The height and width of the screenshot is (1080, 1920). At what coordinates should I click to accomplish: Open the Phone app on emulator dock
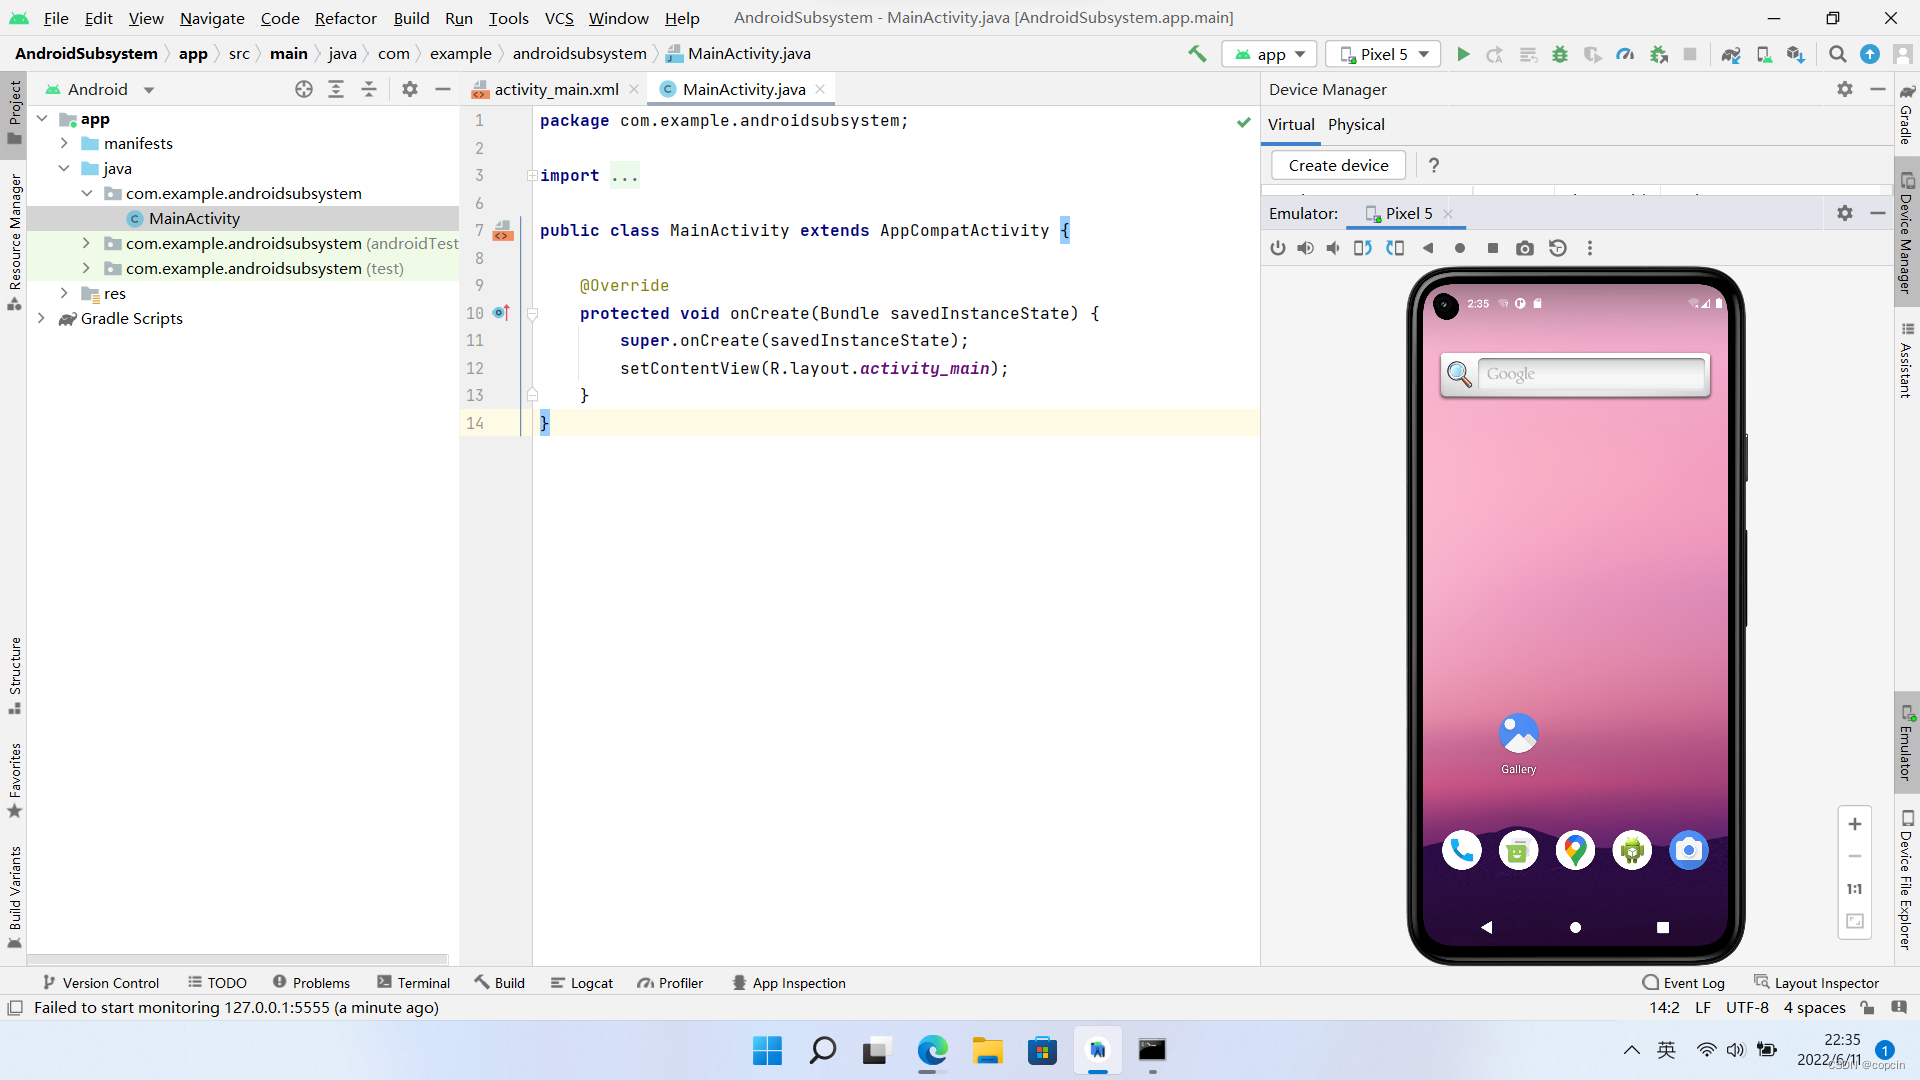coord(1462,851)
